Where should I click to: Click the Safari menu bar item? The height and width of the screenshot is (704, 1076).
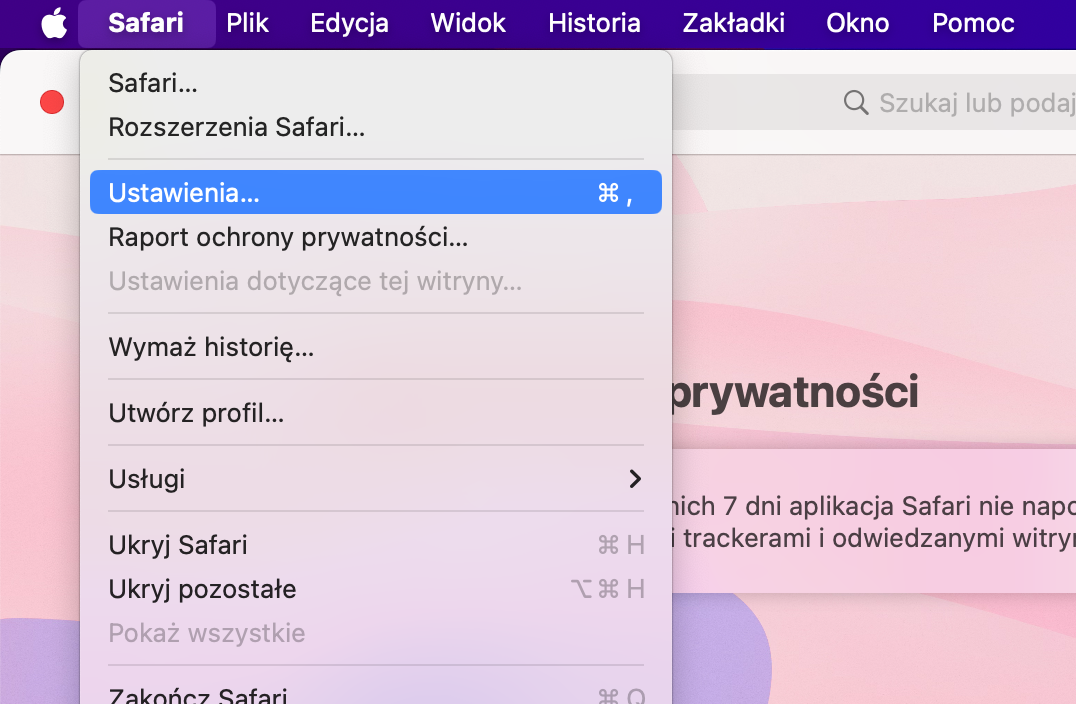point(146,23)
